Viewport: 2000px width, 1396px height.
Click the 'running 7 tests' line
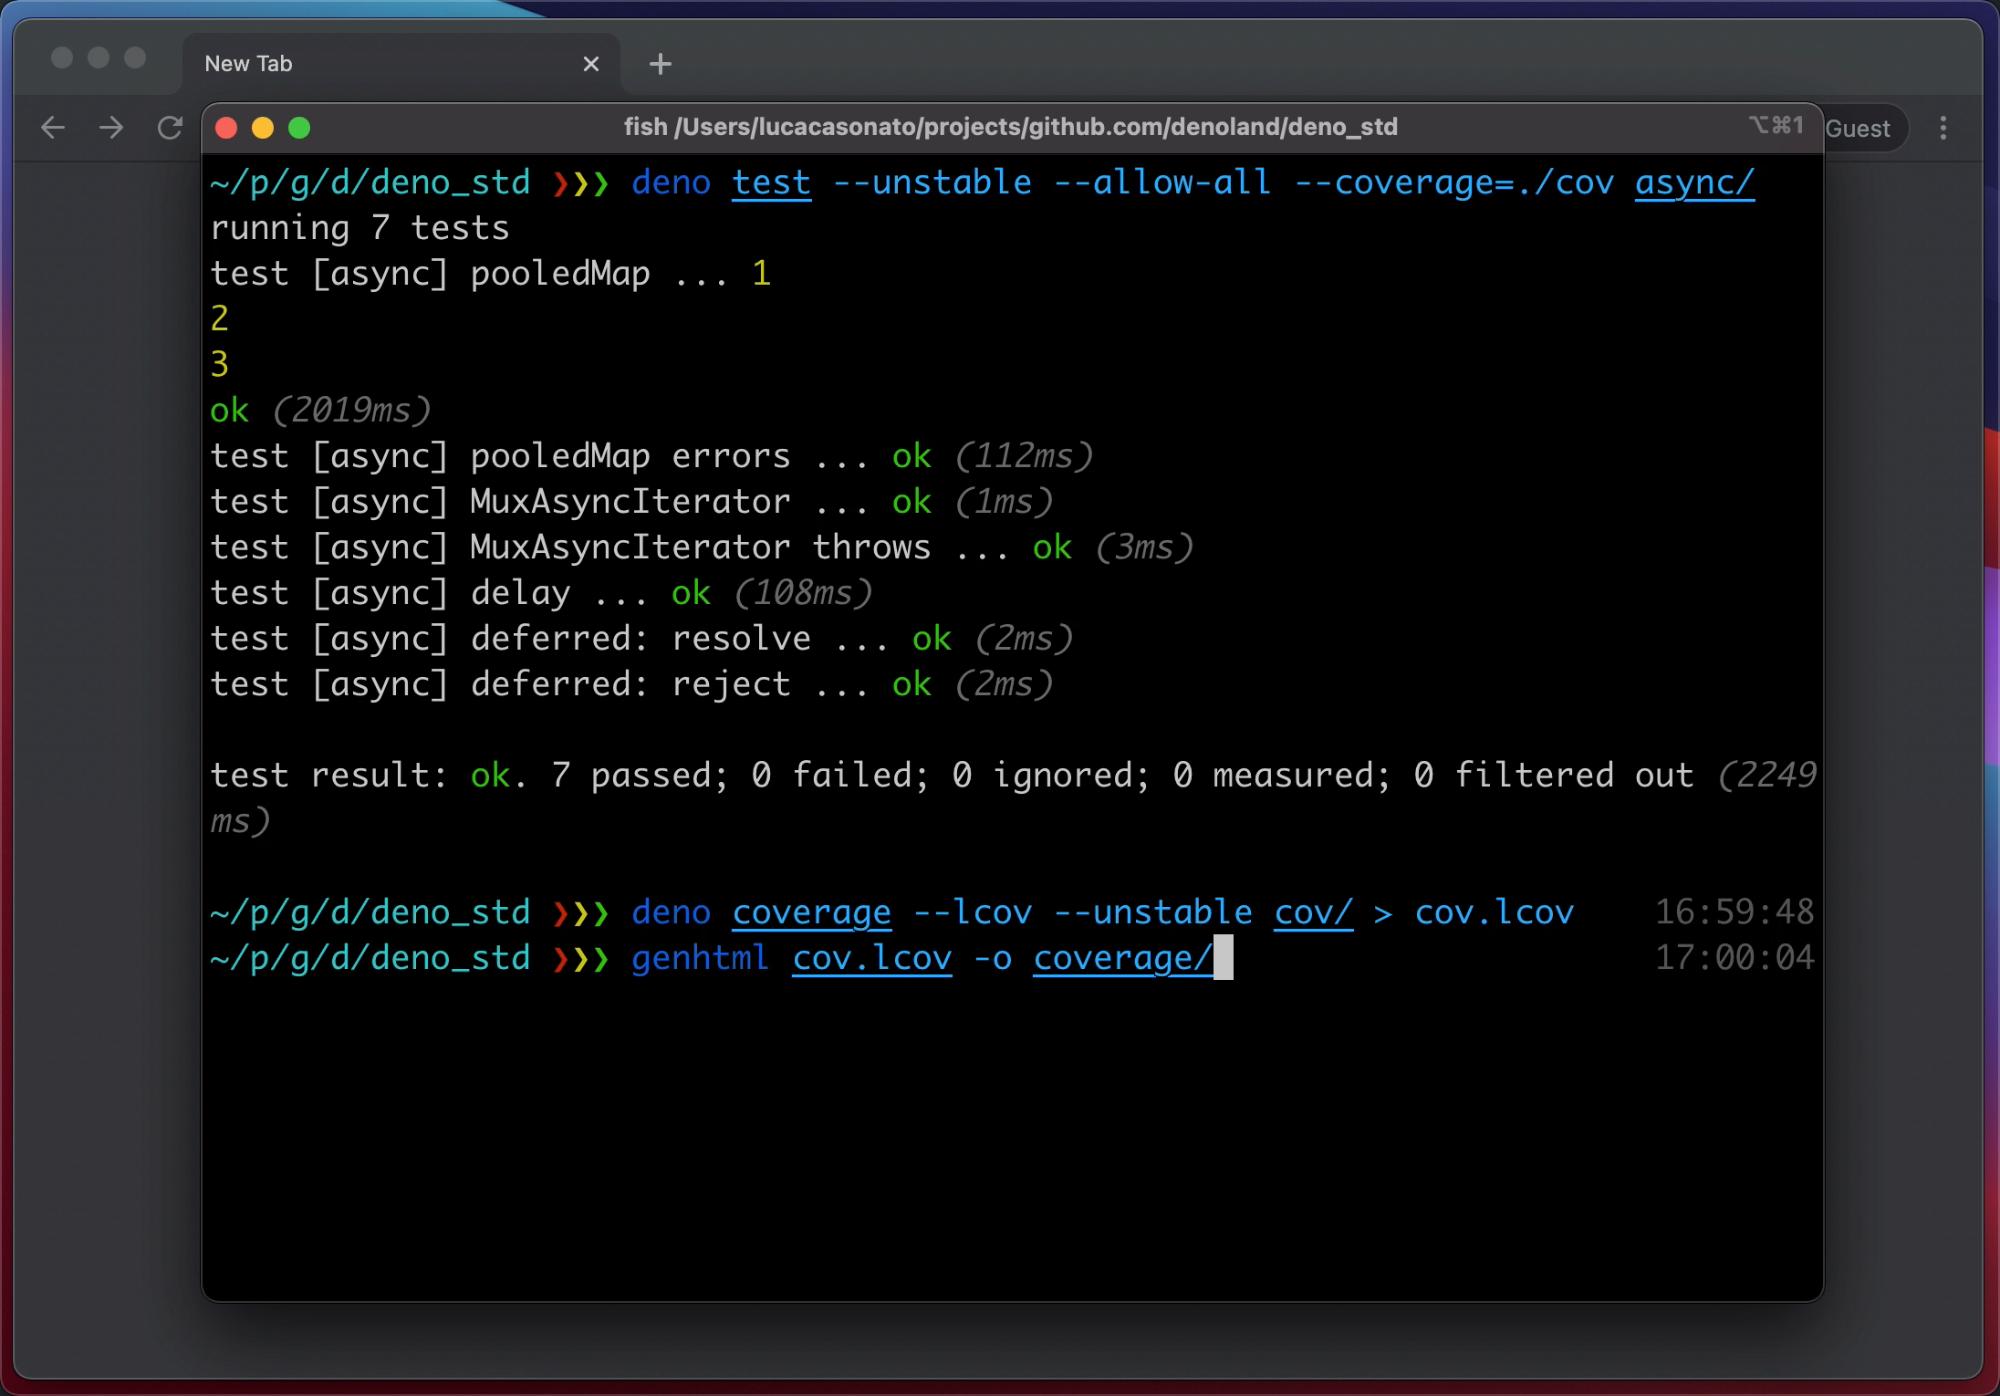pos(360,228)
